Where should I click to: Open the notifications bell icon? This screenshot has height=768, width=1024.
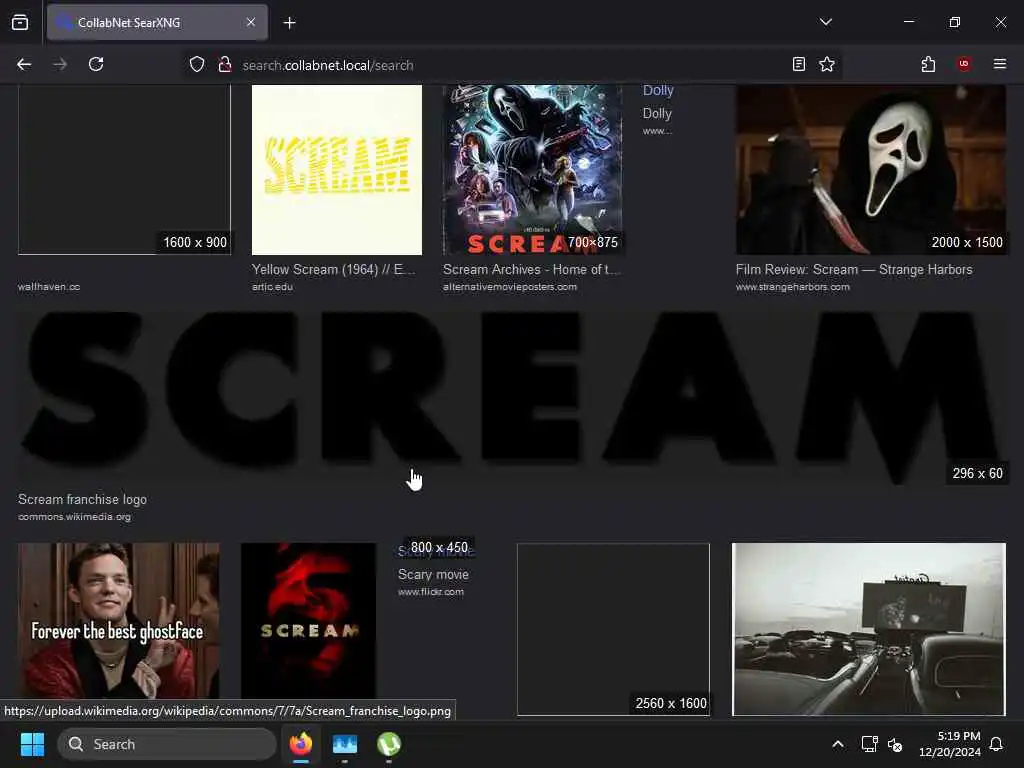(996, 744)
